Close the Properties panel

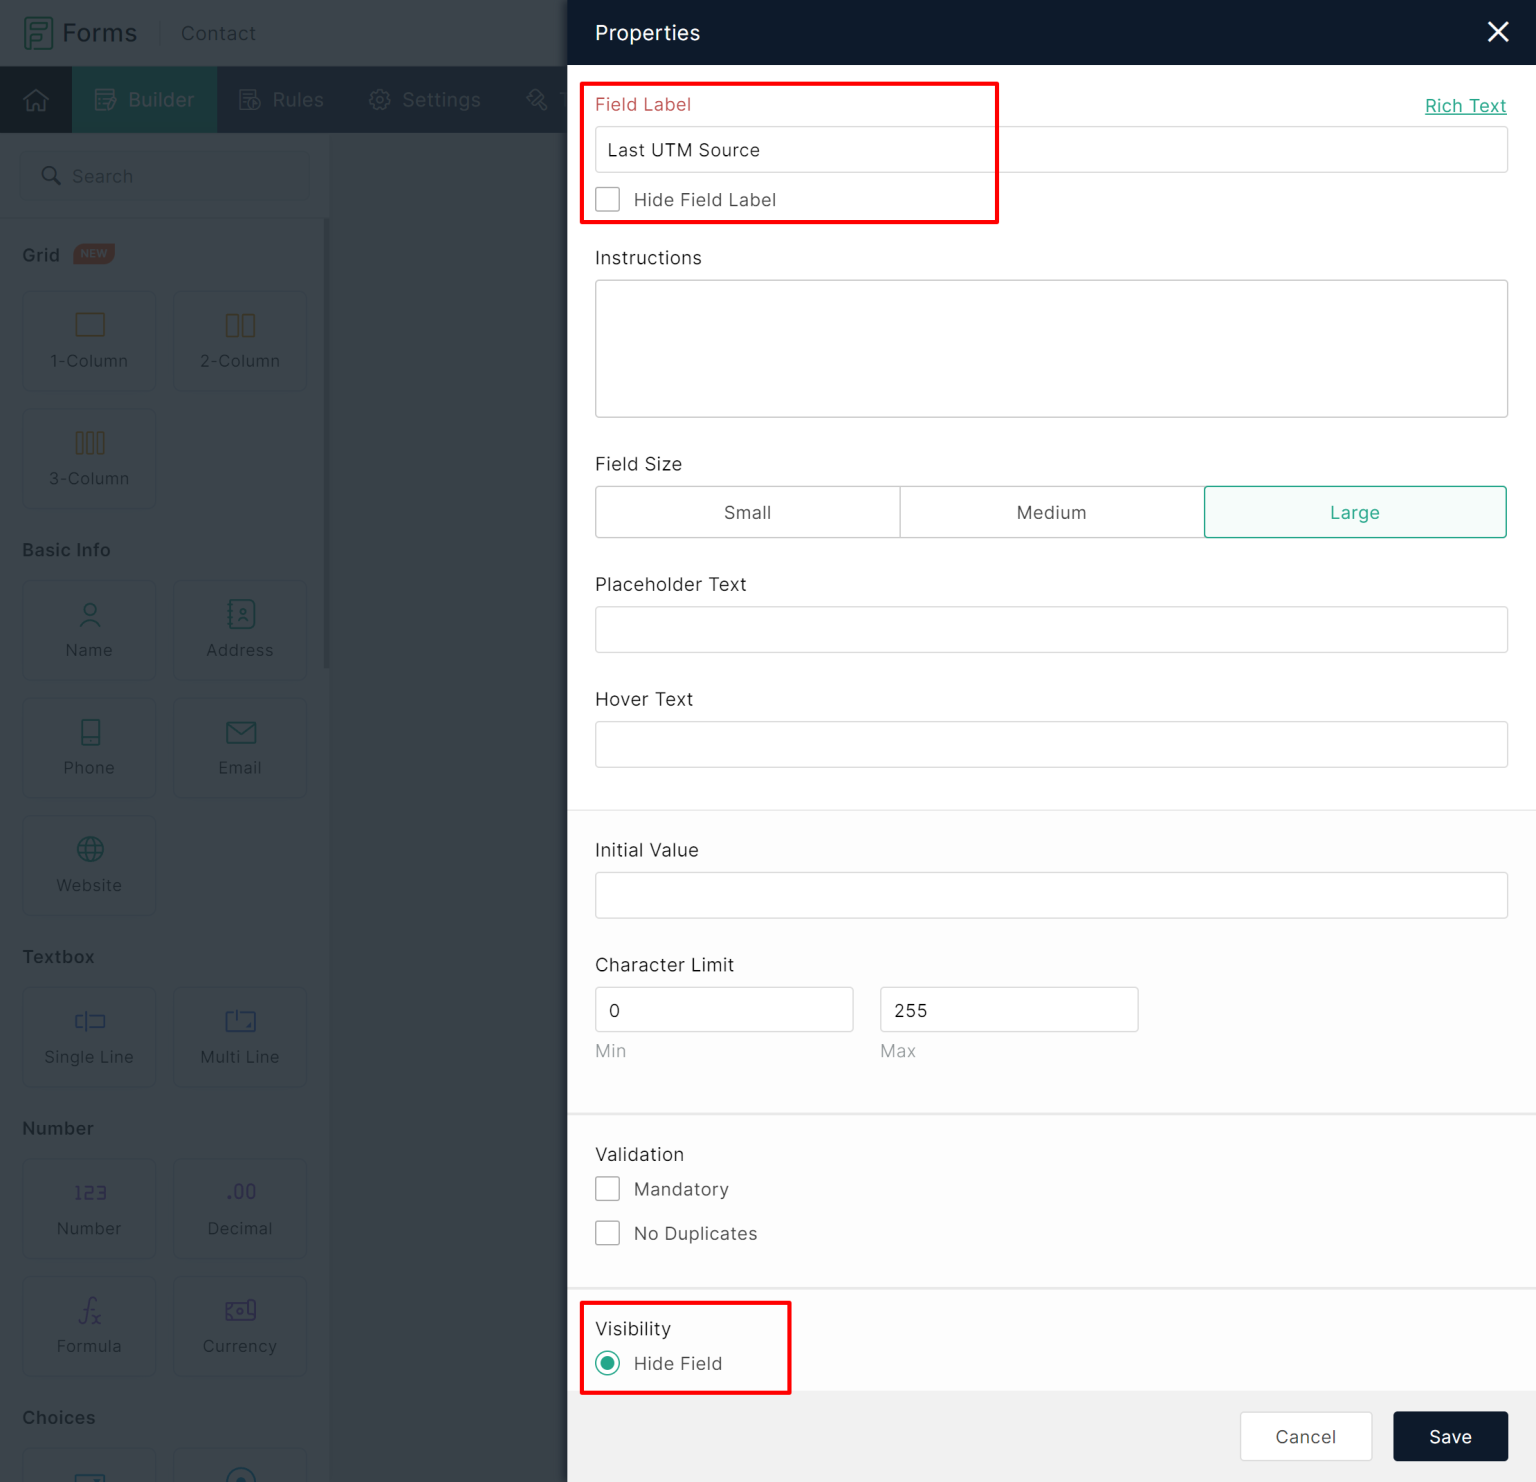[x=1497, y=32]
